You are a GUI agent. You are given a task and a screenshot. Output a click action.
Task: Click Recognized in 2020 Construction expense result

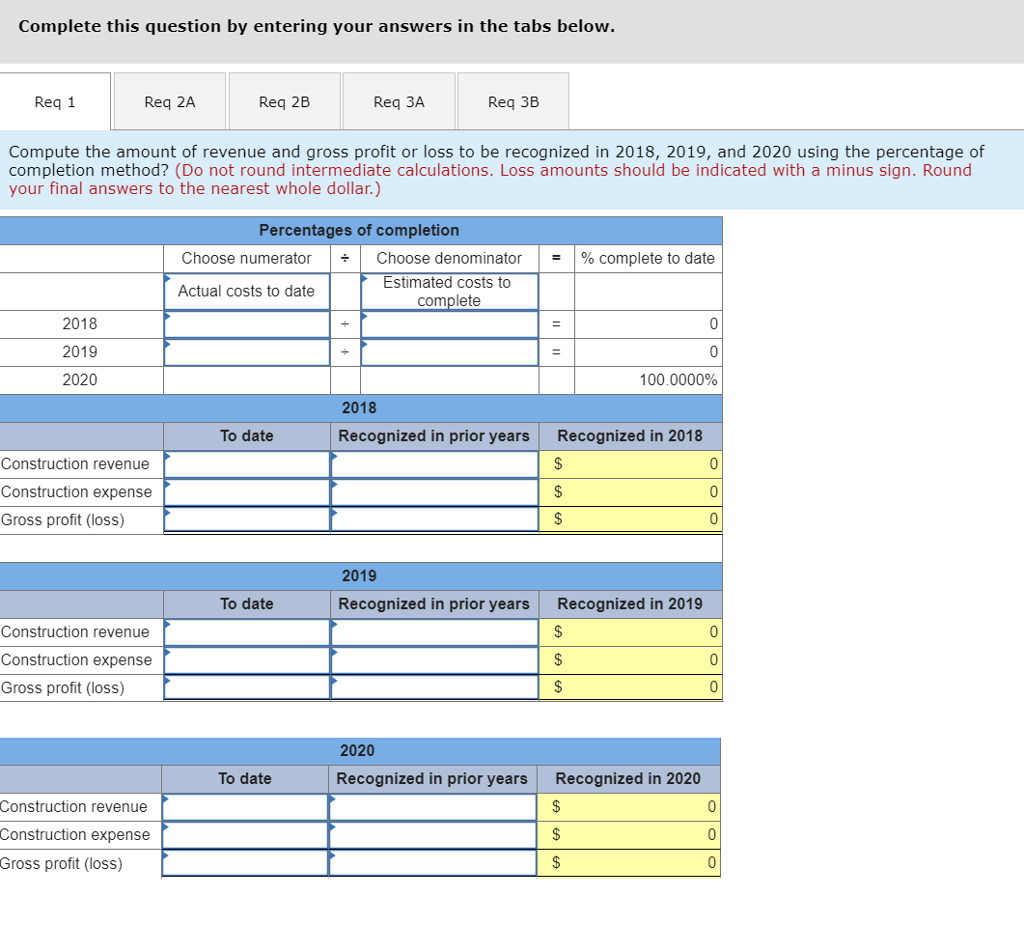click(629, 836)
